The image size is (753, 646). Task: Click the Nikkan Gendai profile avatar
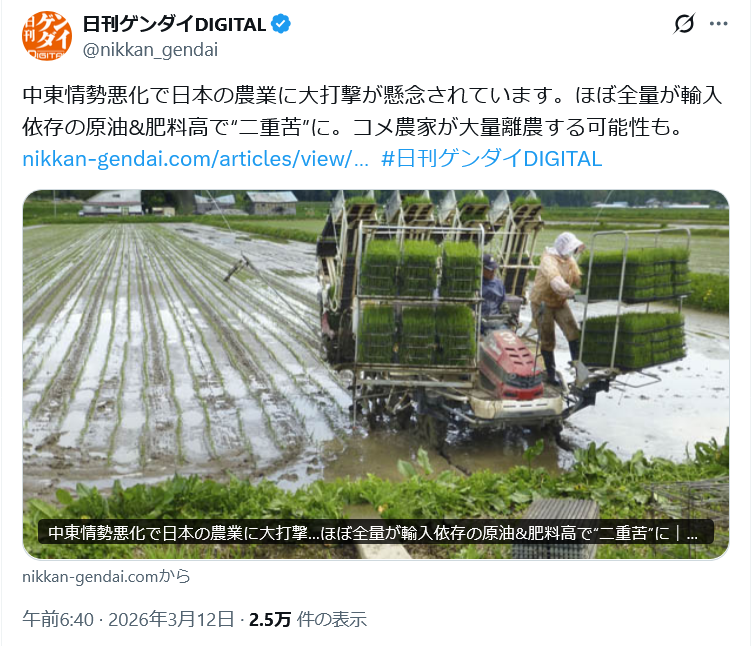tap(47, 36)
